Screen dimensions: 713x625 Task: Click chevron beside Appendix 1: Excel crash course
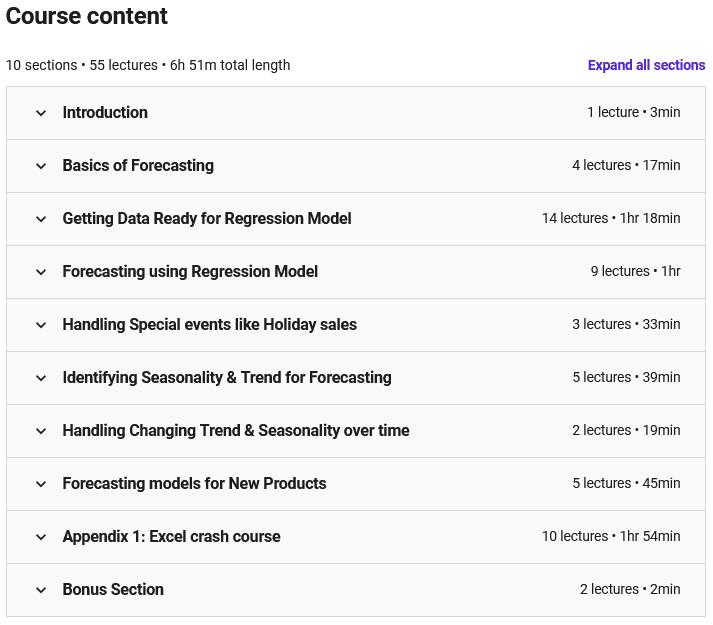tap(41, 537)
